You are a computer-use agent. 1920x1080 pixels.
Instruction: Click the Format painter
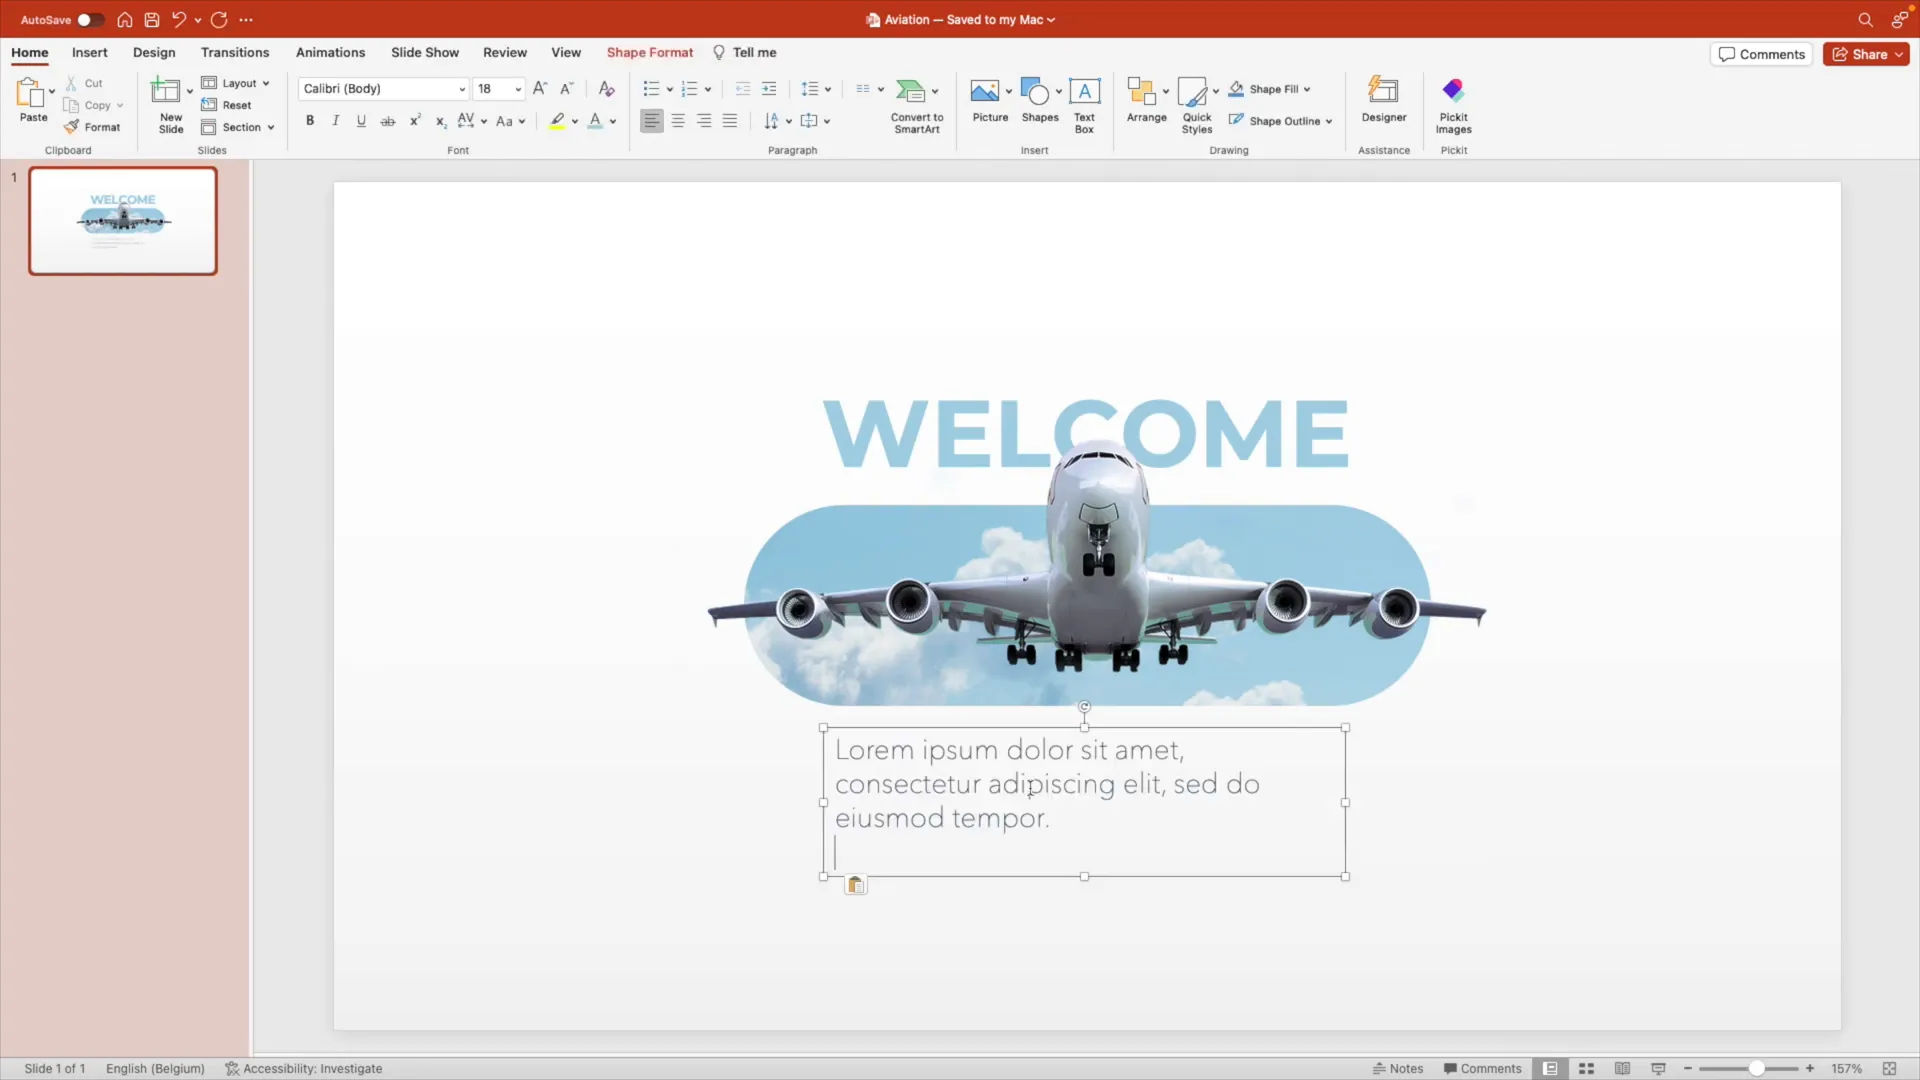pyautogui.click(x=92, y=127)
